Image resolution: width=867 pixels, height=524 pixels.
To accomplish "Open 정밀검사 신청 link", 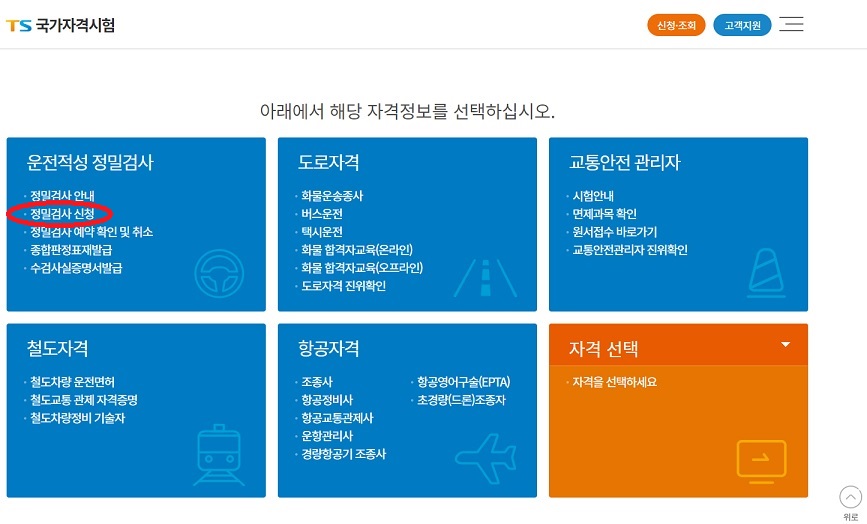I will click(x=62, y=214).
